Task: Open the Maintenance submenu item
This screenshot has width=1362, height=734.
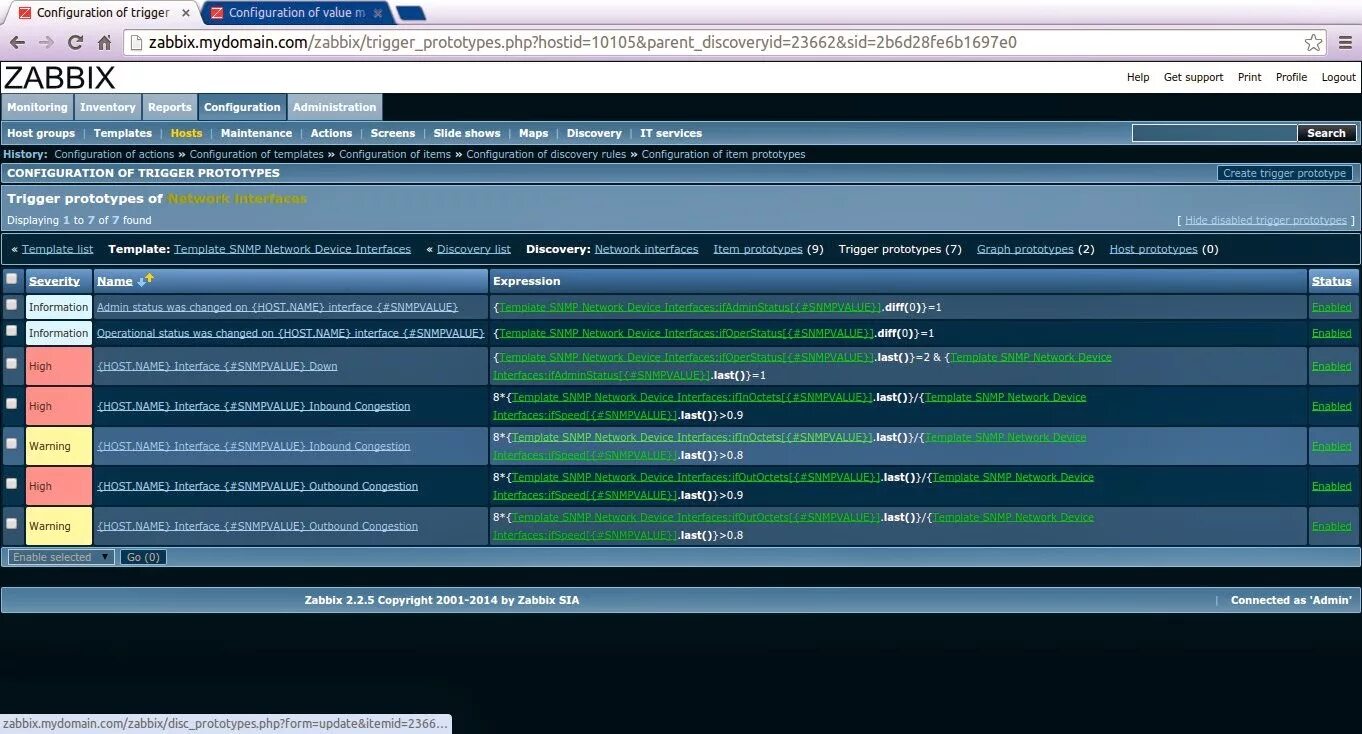Action: point(256,133)
